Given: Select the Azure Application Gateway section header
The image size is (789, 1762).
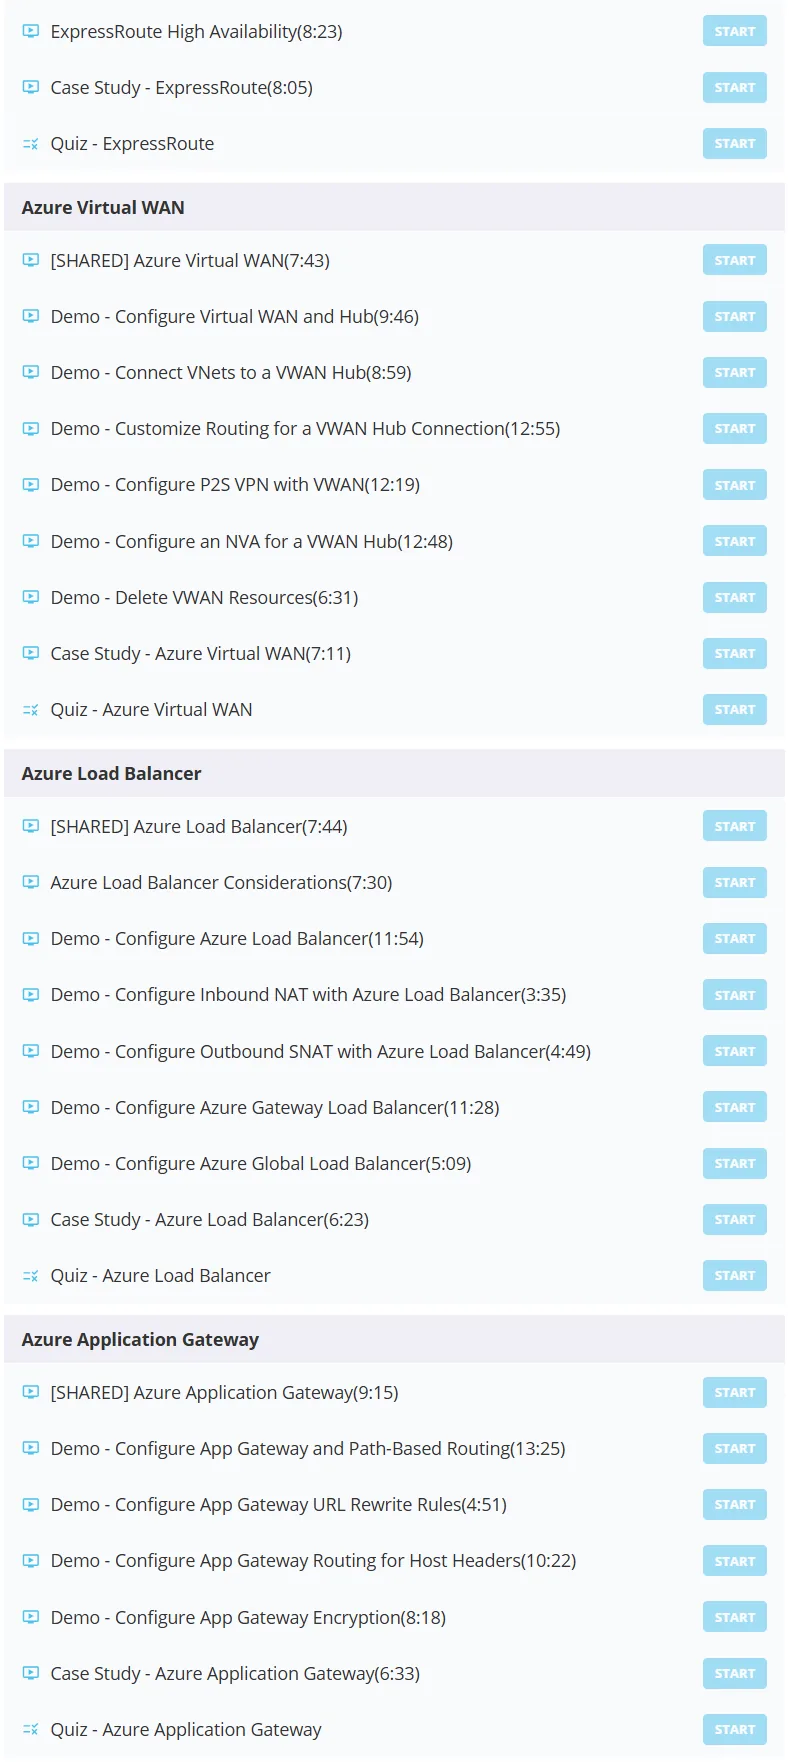Looking at the screenshot, I should (394, 1339).
